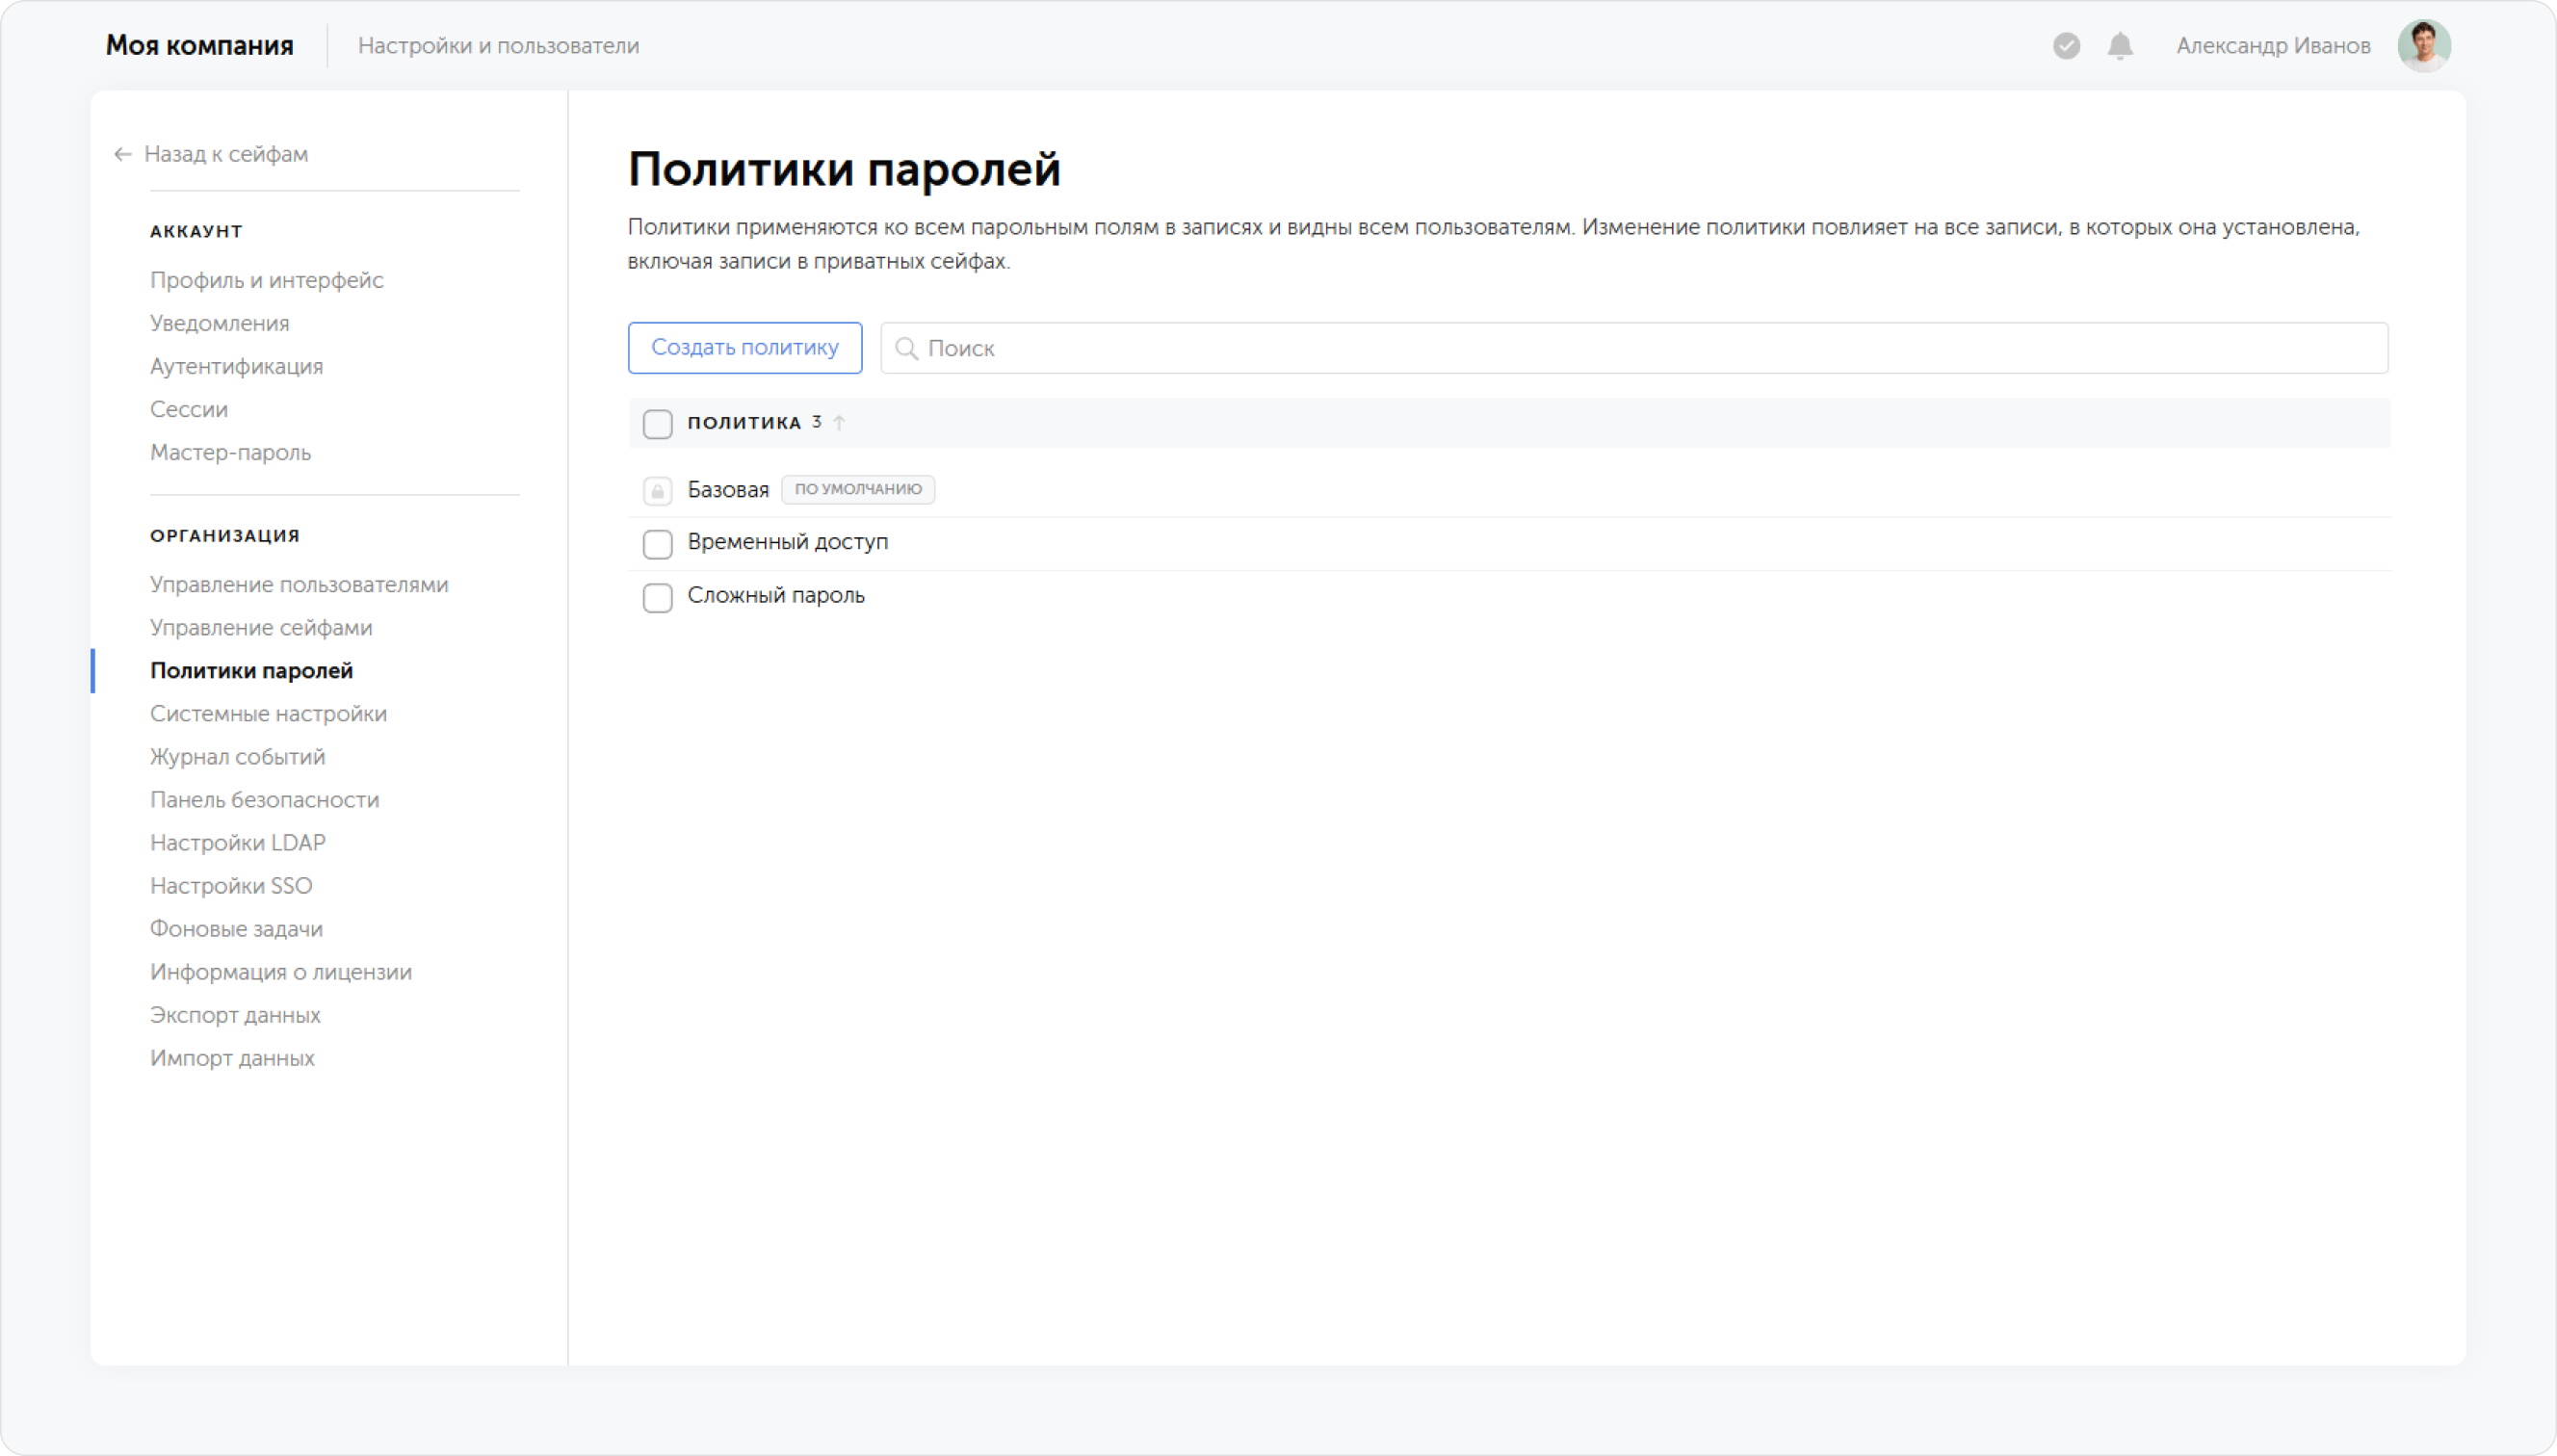Image resolution: width=2557 pixels, height=1456 pixels.
Task: Click the lock icon next to Базовая
Action: (657, 491)
